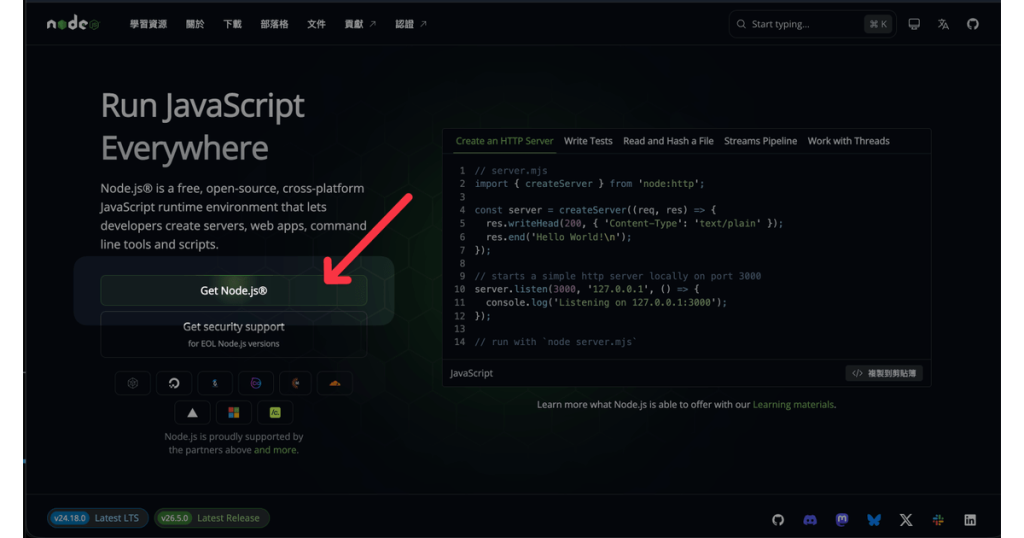Select the Create an HTTP Server tab

point(504,141)
